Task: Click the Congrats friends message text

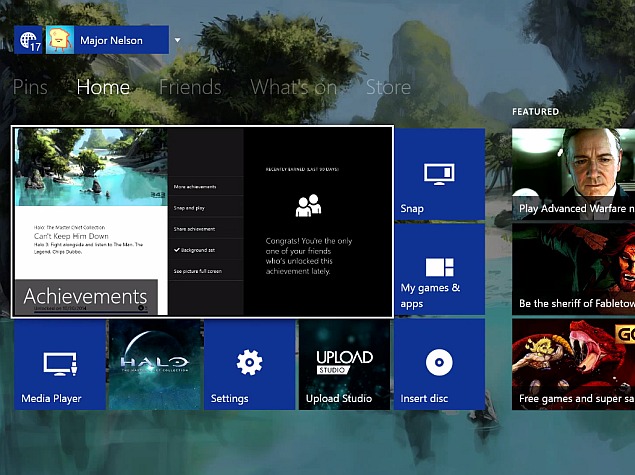Action: pos(309,256)
